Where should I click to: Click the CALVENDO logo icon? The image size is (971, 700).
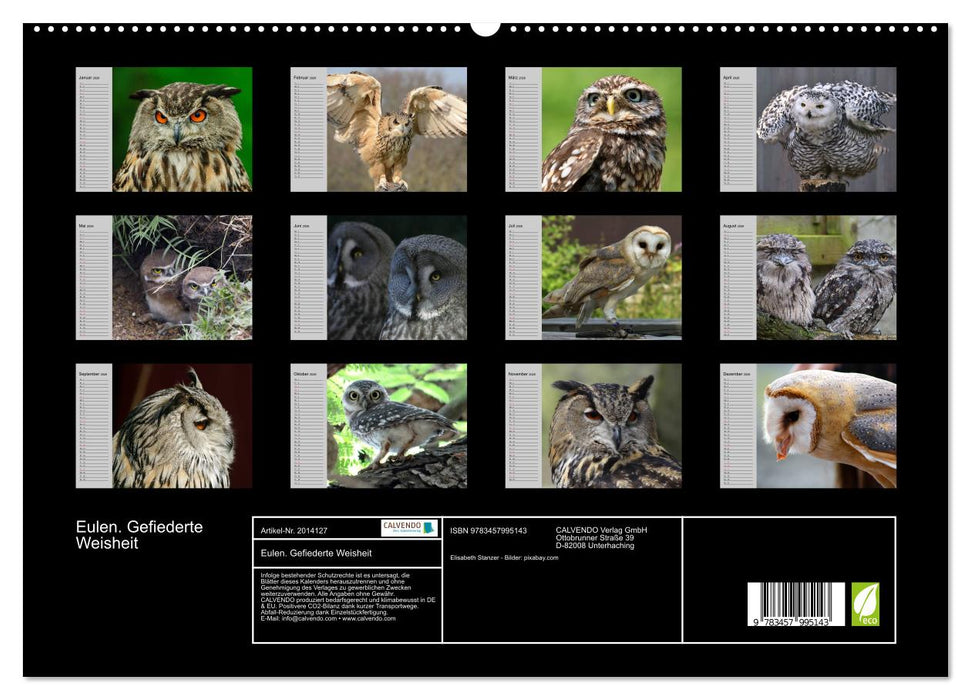tap(412, 529)
